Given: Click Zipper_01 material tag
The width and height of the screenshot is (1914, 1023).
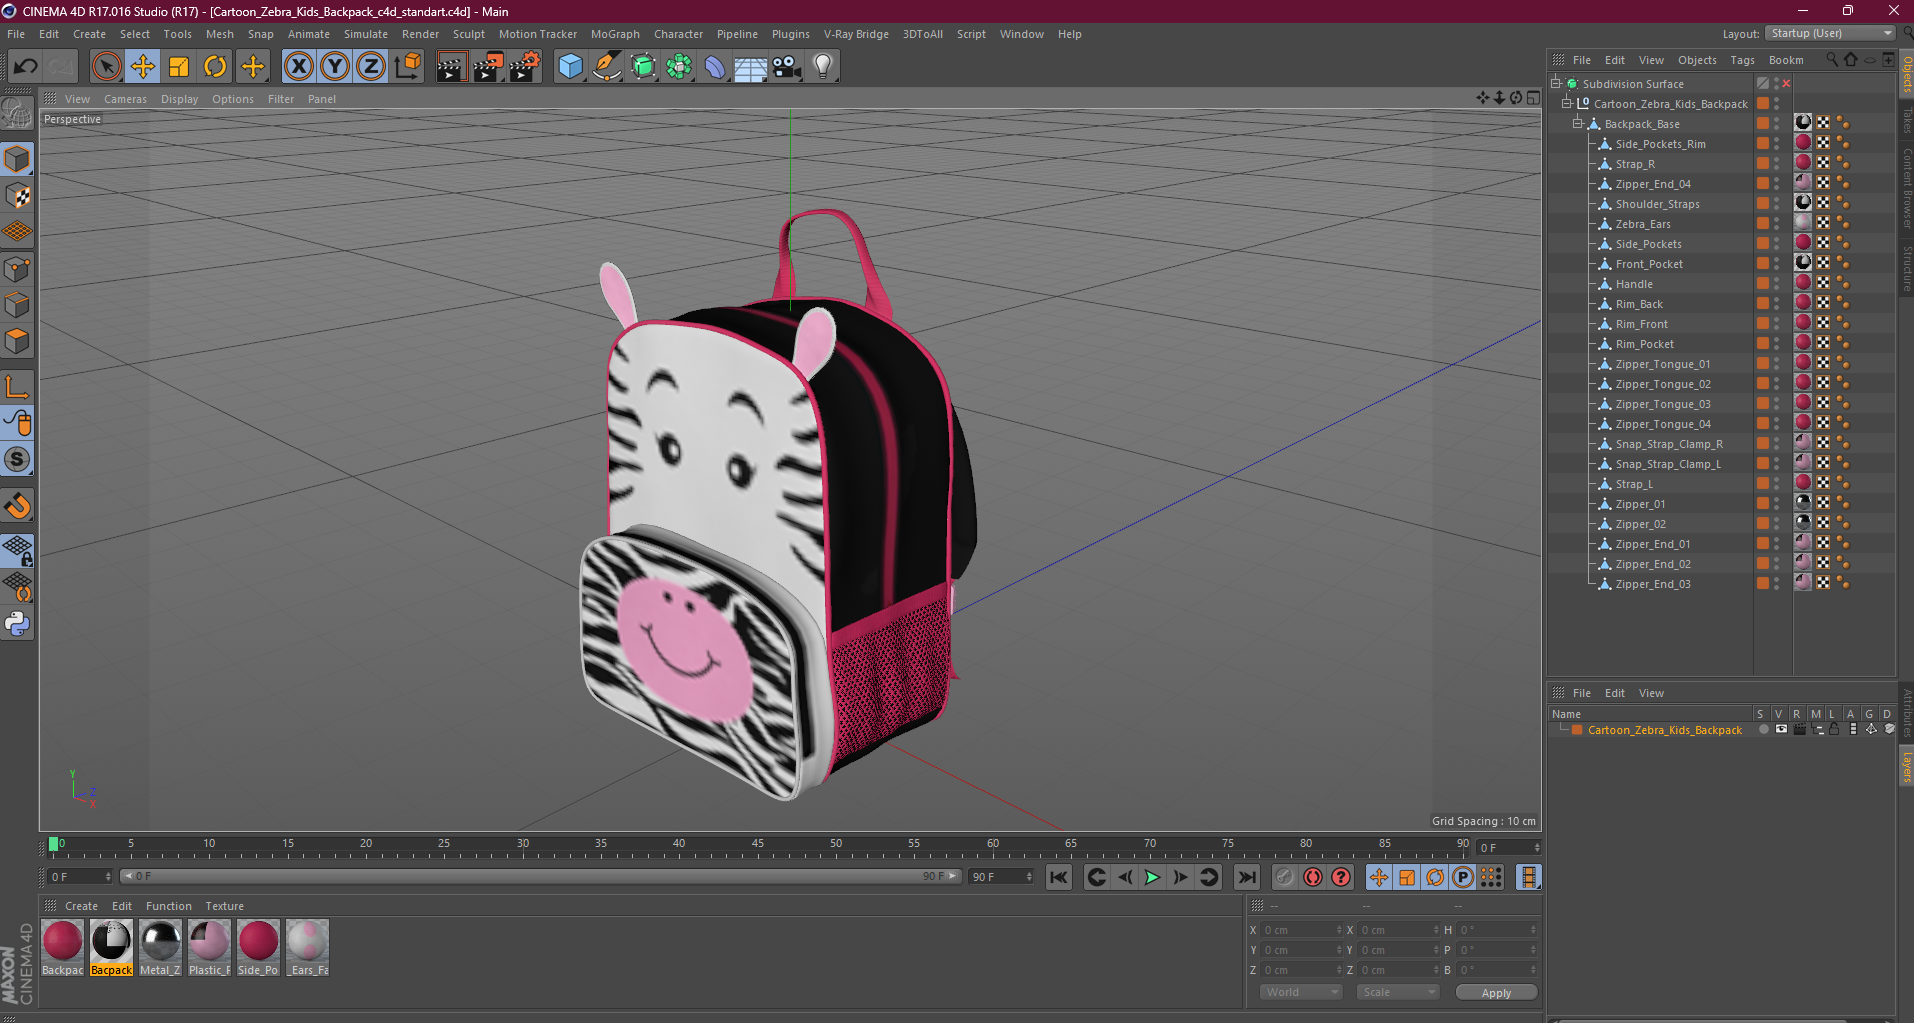Looking at the screenshot, I should (1803, 502).
